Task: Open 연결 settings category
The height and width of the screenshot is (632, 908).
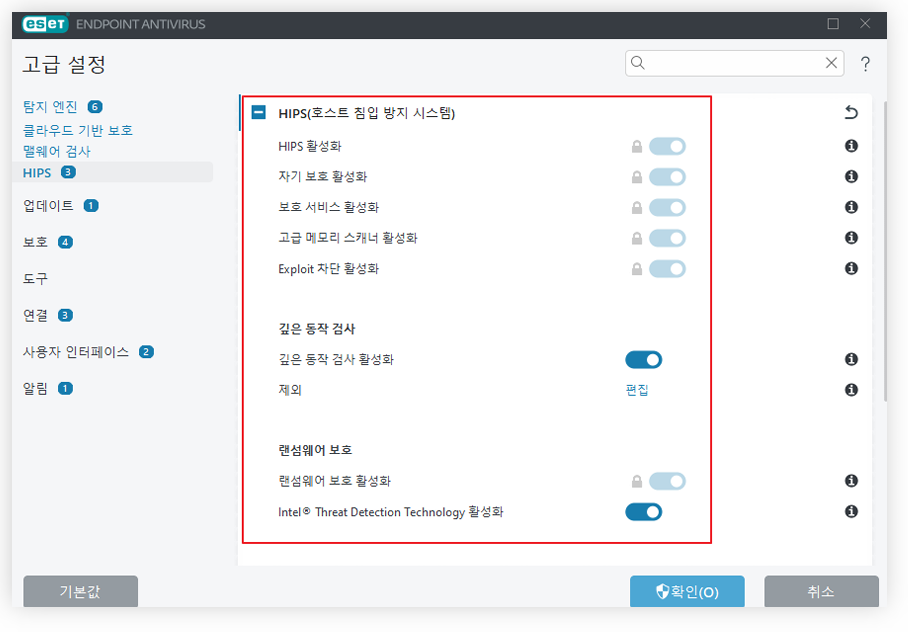Action: [35, 315]
